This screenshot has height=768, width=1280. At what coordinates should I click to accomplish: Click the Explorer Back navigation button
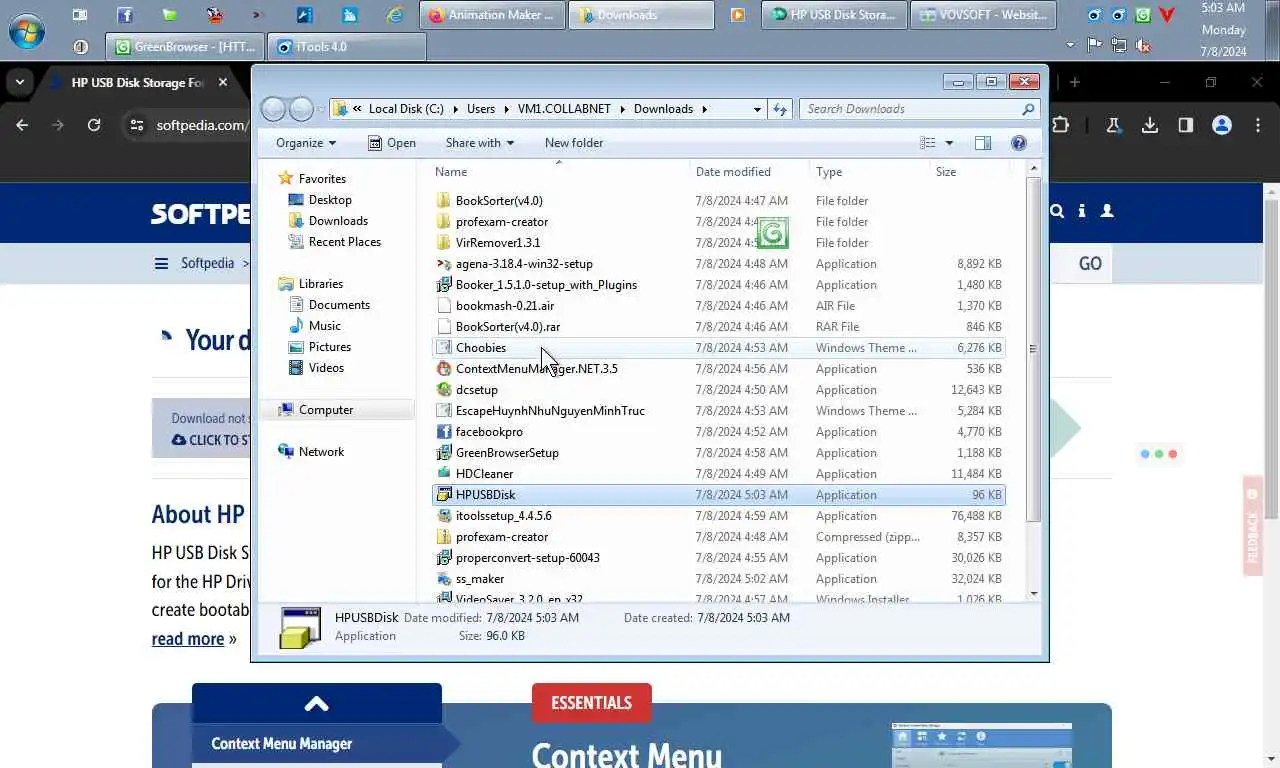(x=273, y=109)
